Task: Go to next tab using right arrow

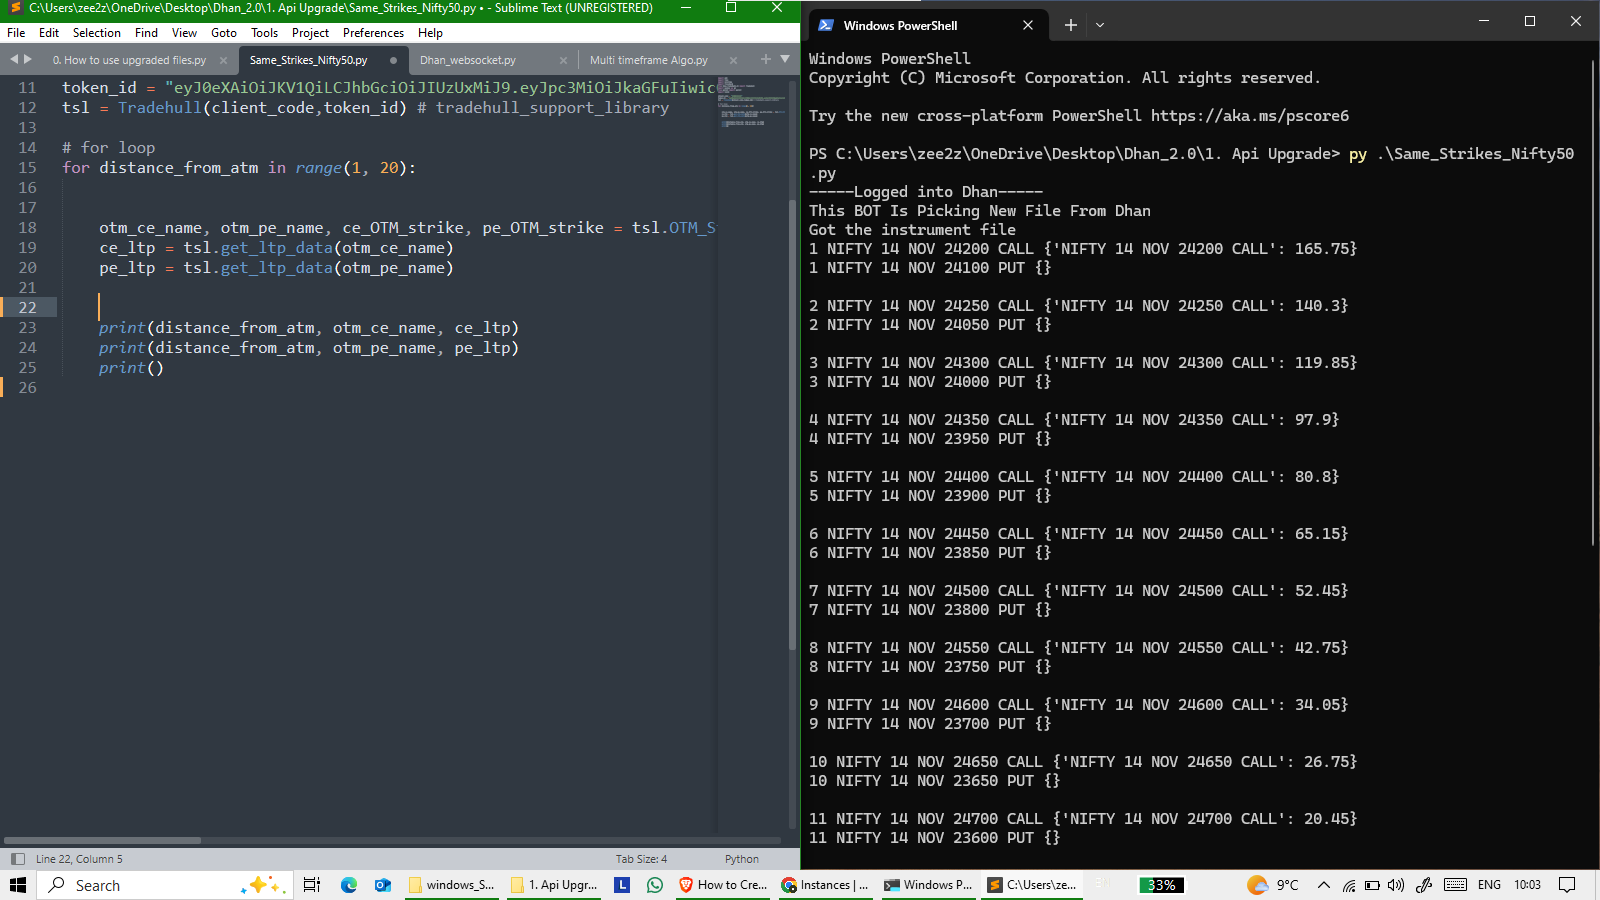Action: [x=28, y=60]
